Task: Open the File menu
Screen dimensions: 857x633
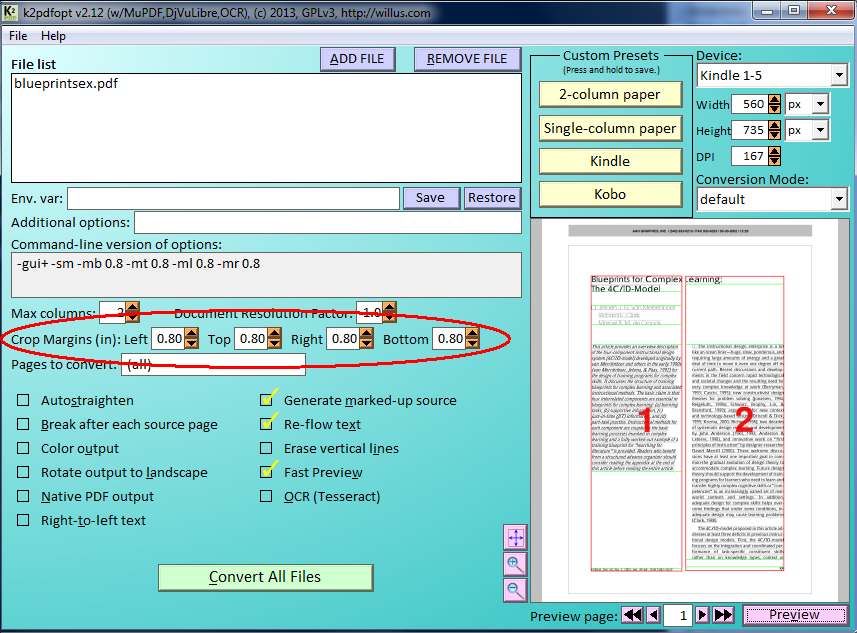Action: tap(18, 36)
